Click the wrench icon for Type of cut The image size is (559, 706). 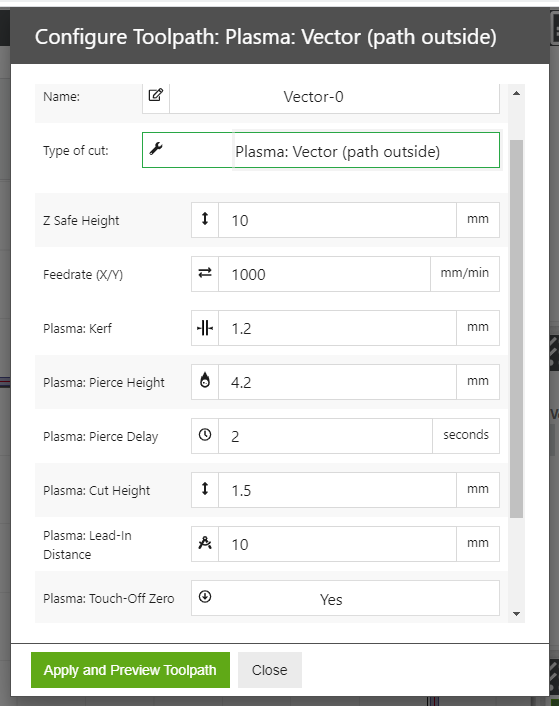(156, 148)
